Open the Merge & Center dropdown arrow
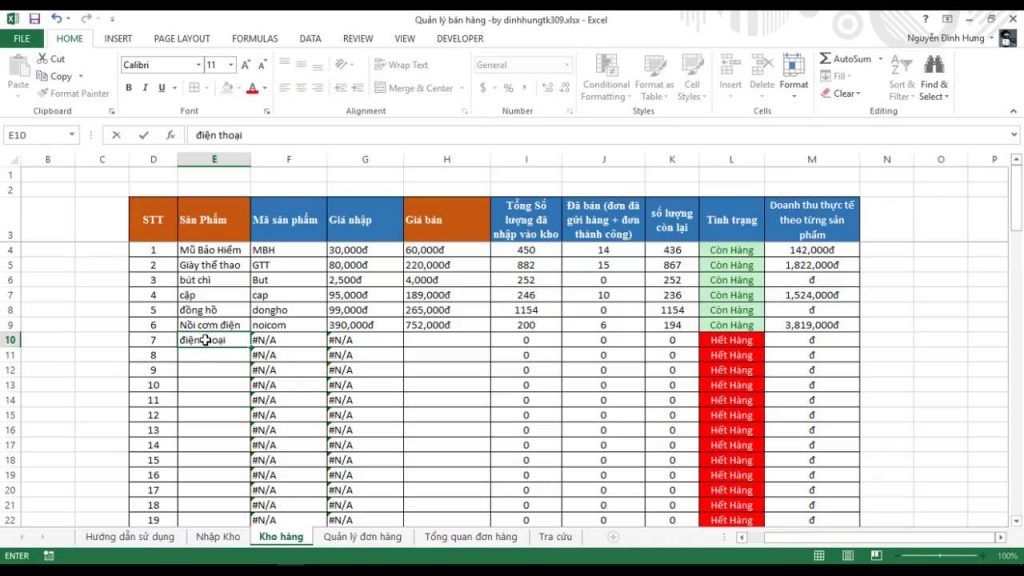The image size is (1024, 576). pyautogui.click(x=462, y=88)
